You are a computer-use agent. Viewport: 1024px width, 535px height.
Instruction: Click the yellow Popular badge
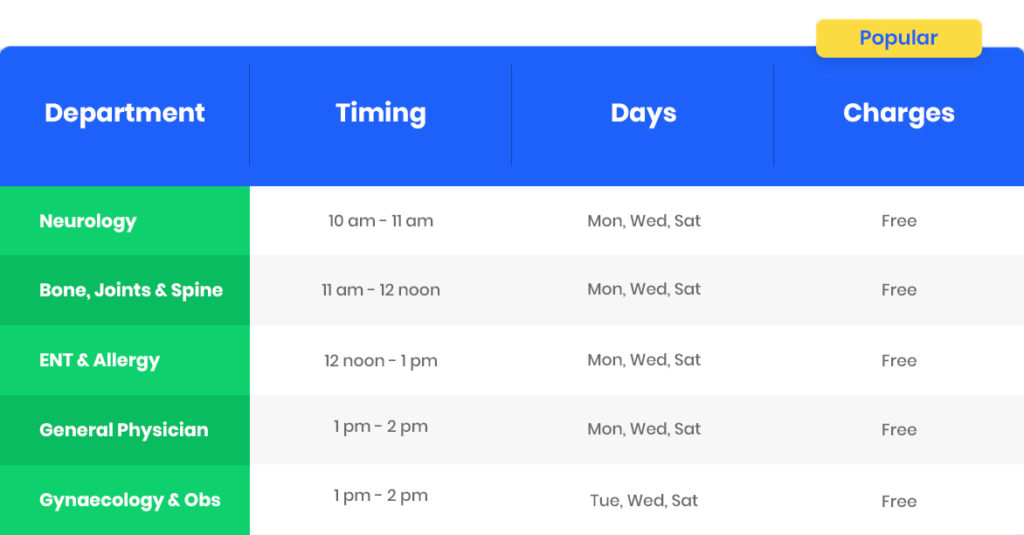coord(899,39)
